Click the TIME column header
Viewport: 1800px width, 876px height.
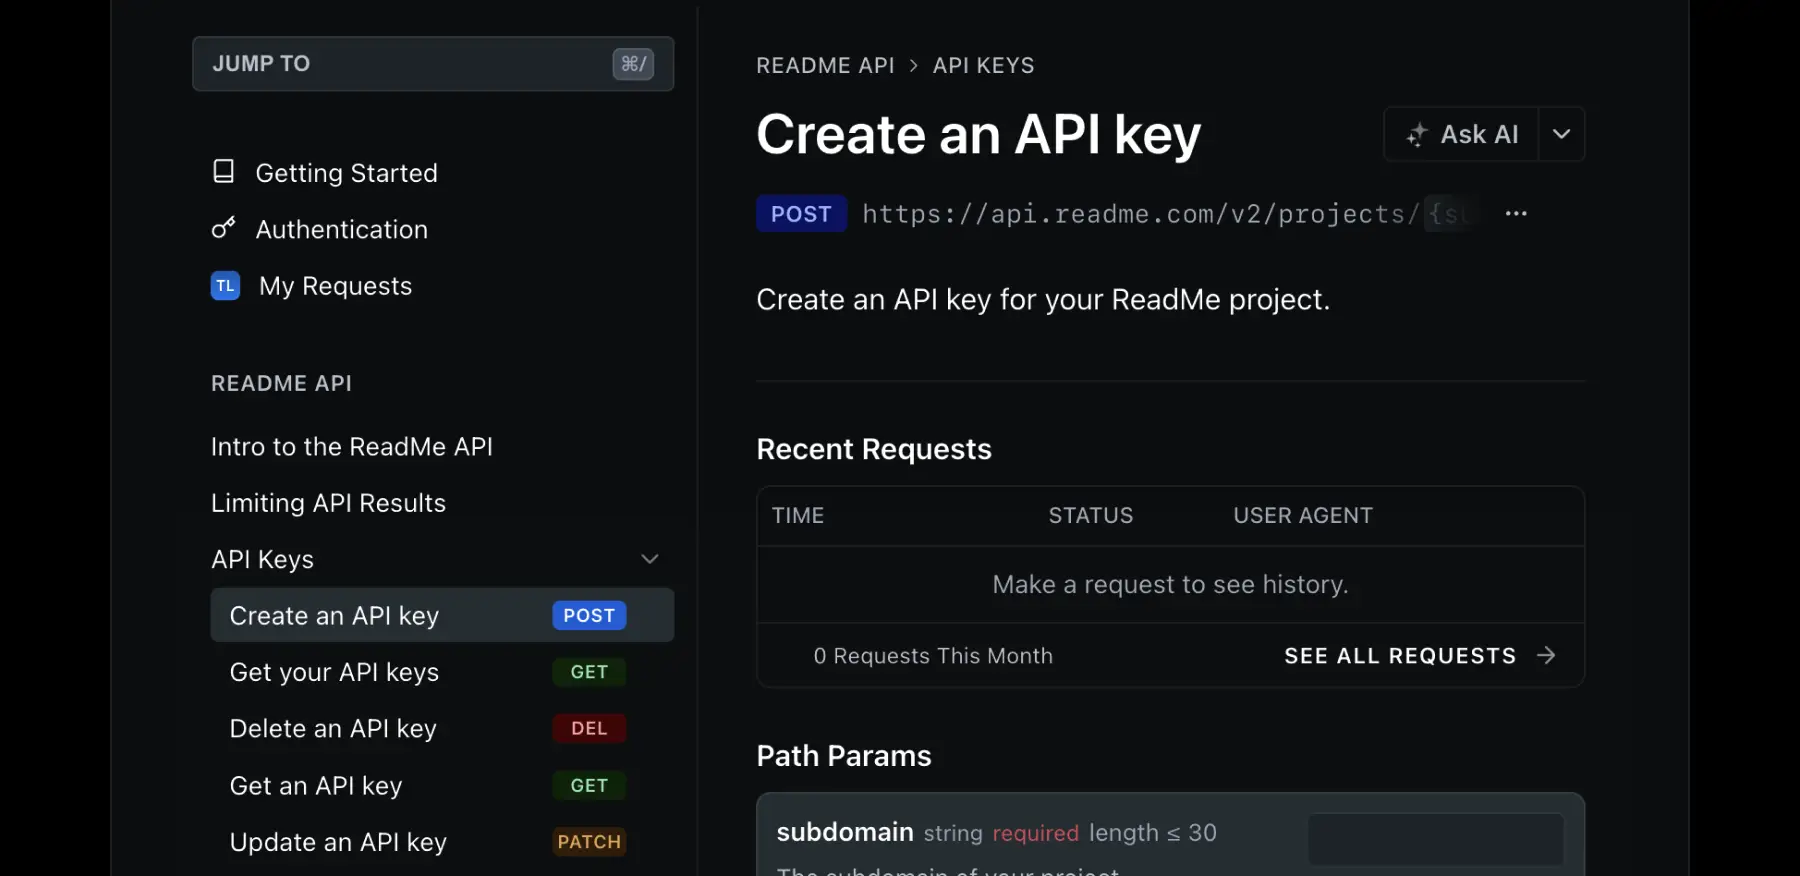point(797,515)
